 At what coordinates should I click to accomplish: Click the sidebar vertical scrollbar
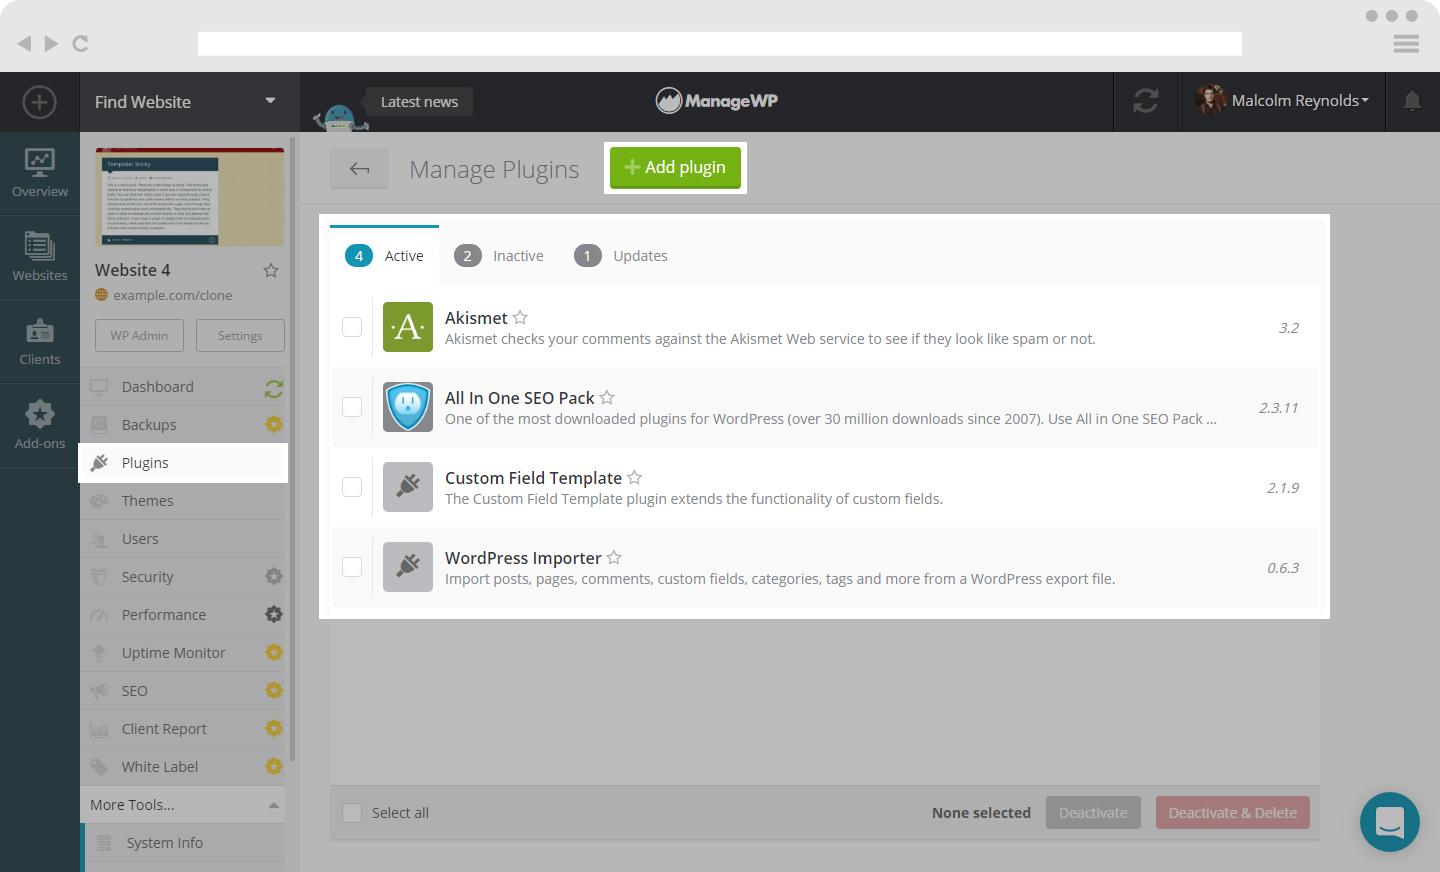coord(293,450)
